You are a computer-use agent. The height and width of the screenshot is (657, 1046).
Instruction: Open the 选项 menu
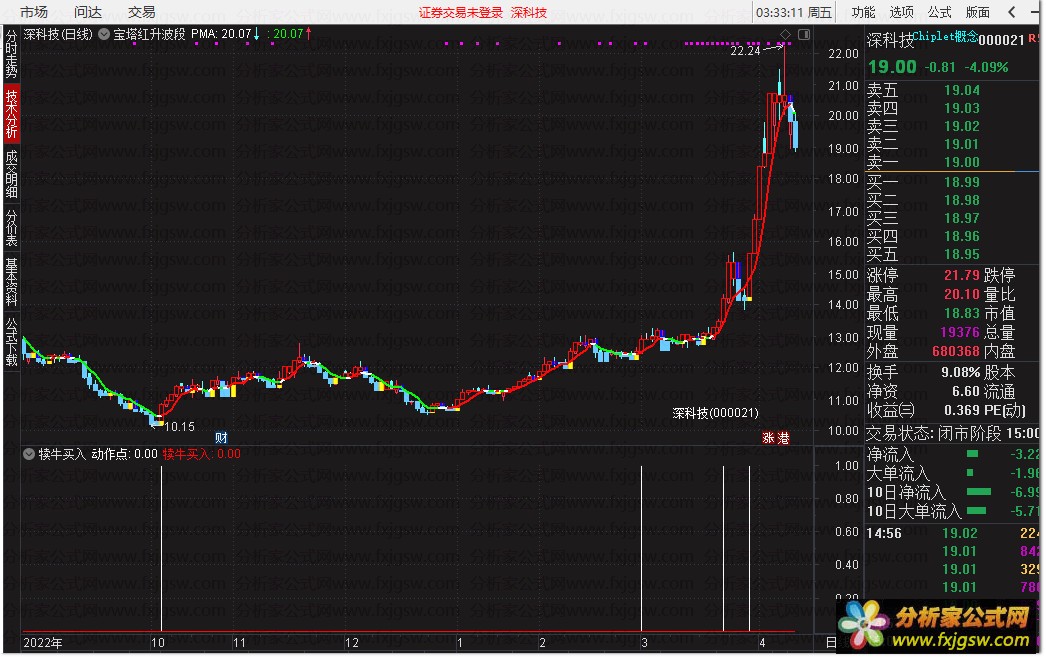click(x=901, y=12)
